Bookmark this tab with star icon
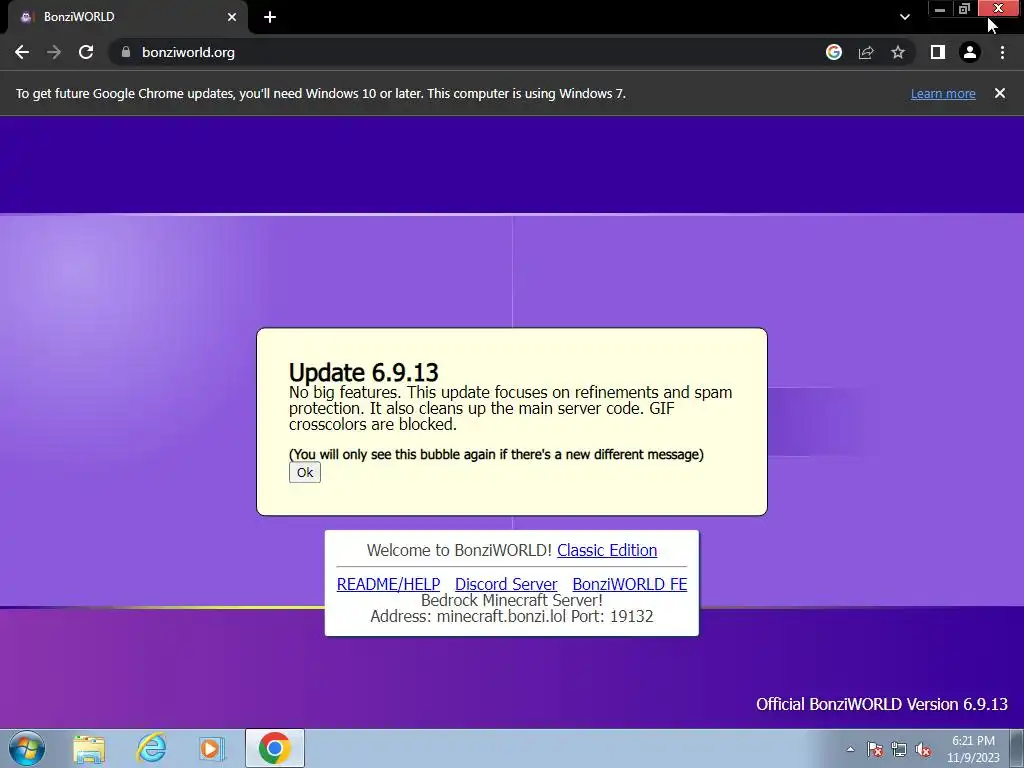 pos(898,52)
